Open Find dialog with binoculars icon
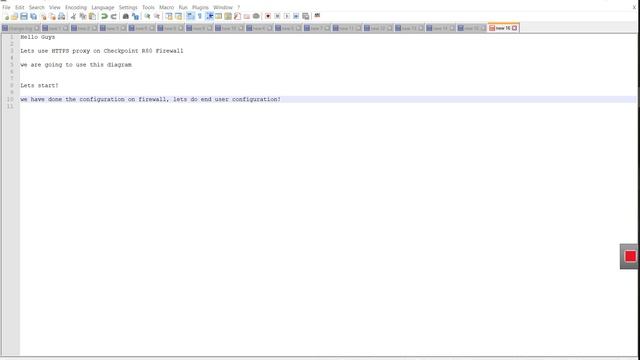The image size is (640, 360). [x=125, y=16]
